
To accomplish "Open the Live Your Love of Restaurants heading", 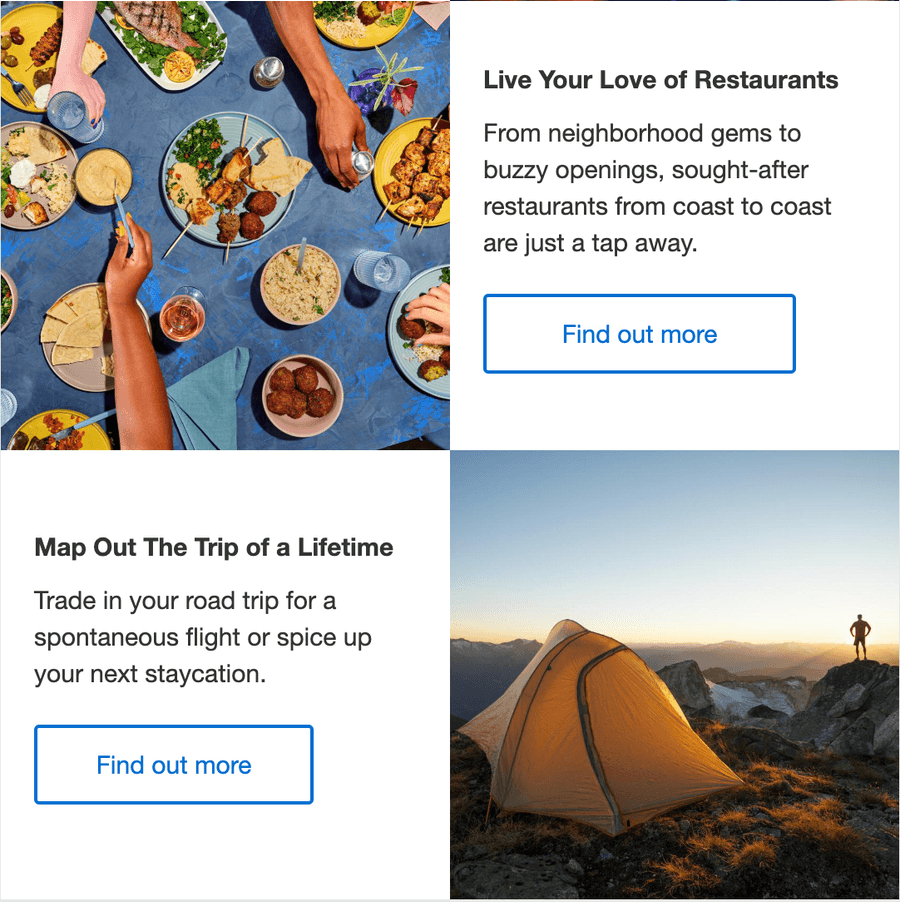I will [660, 80].
